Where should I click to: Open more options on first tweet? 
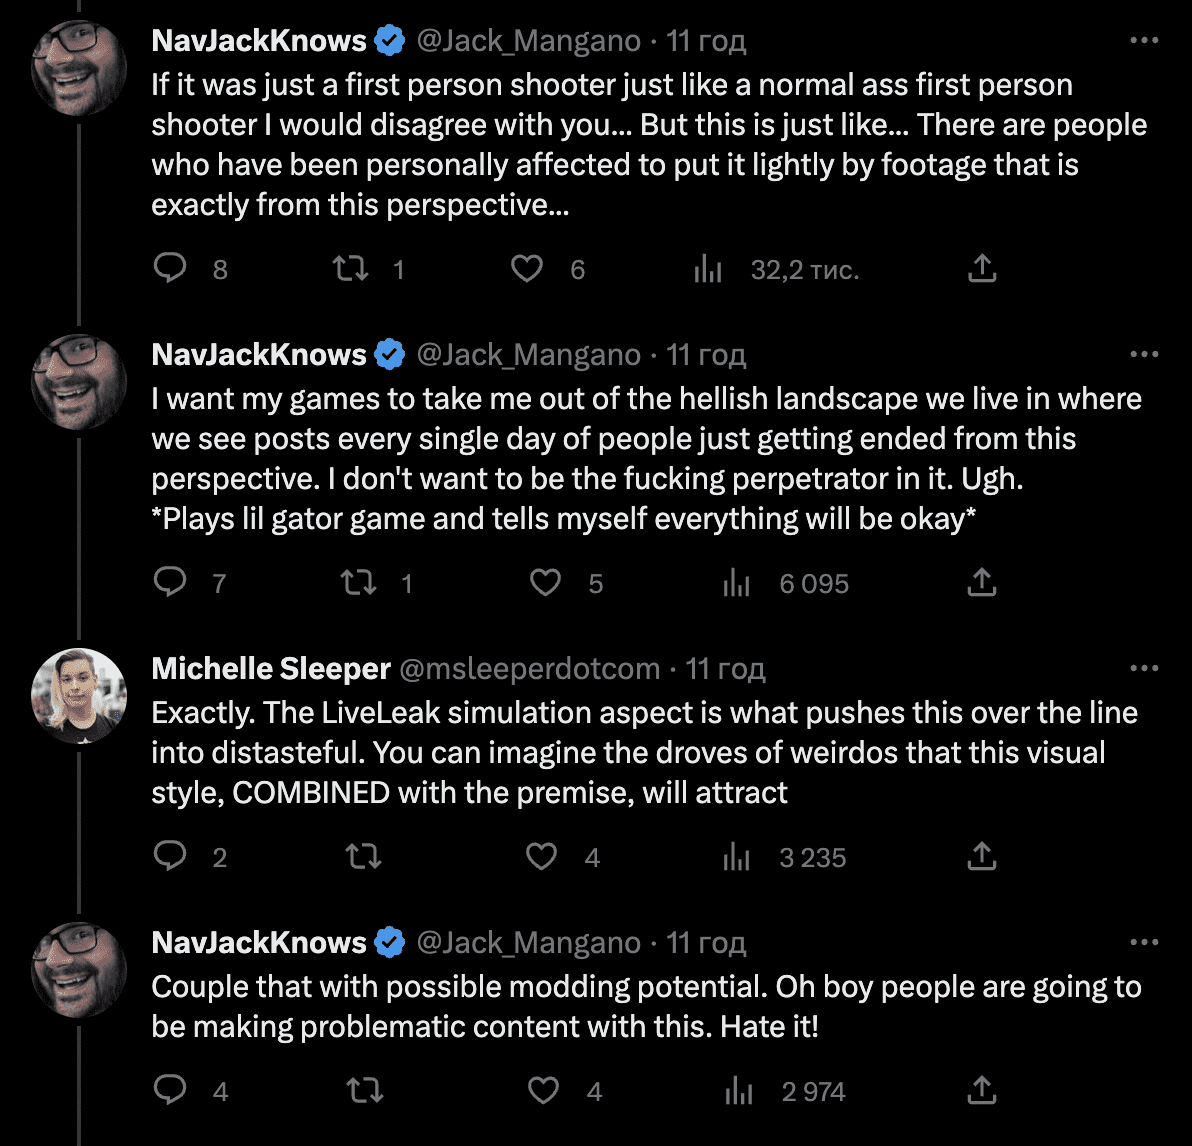pos(1144,40)
